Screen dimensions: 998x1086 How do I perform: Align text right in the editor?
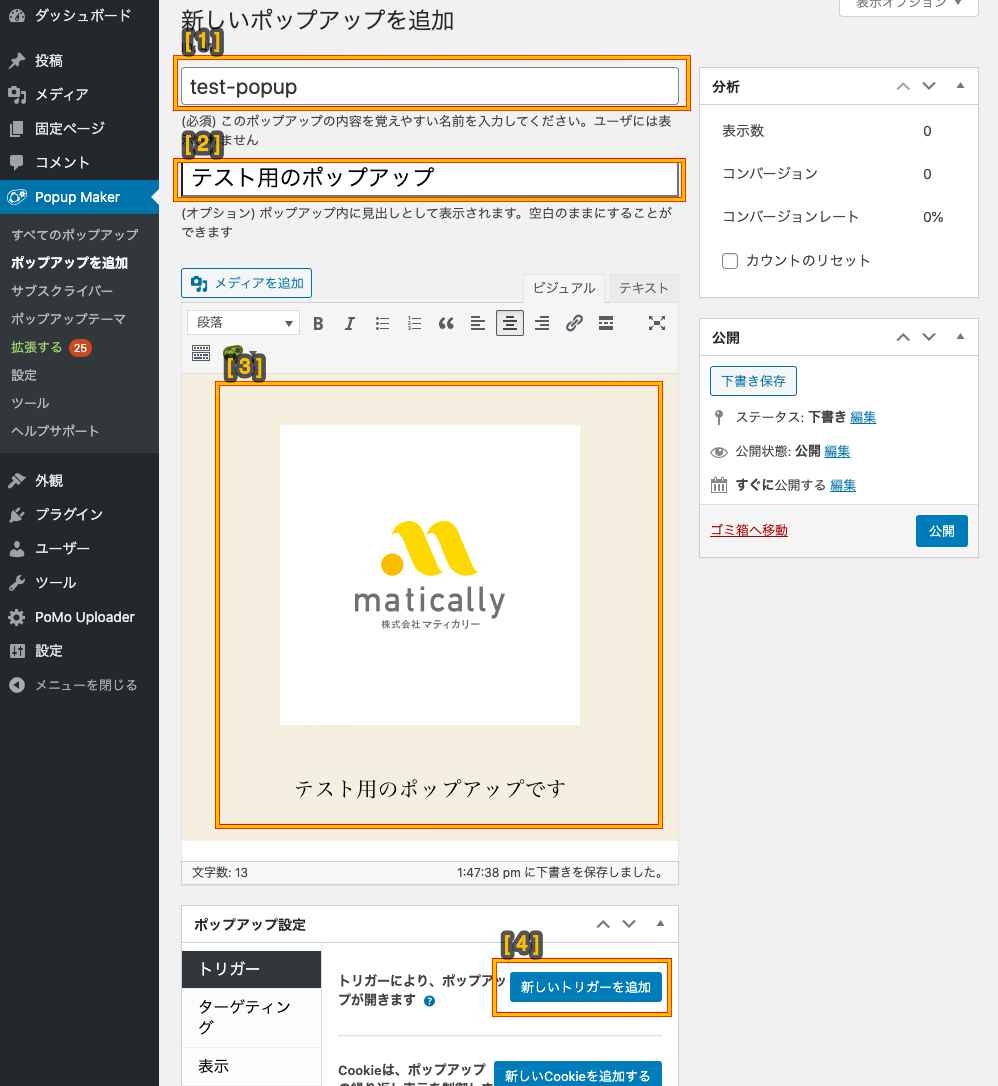point(542,323)
